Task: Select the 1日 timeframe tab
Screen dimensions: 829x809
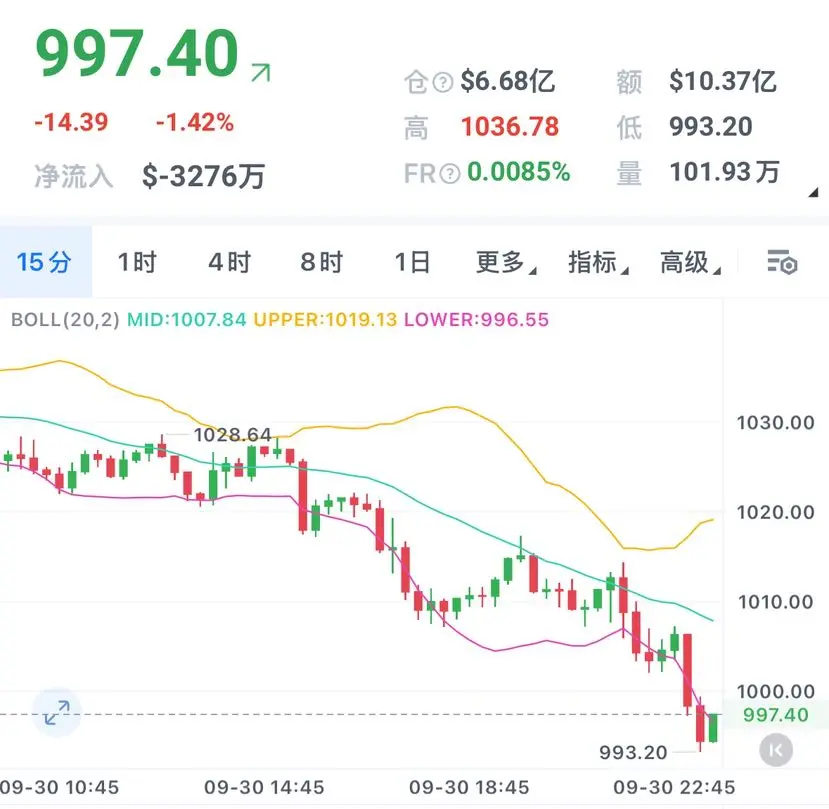Action: [412, 262]
